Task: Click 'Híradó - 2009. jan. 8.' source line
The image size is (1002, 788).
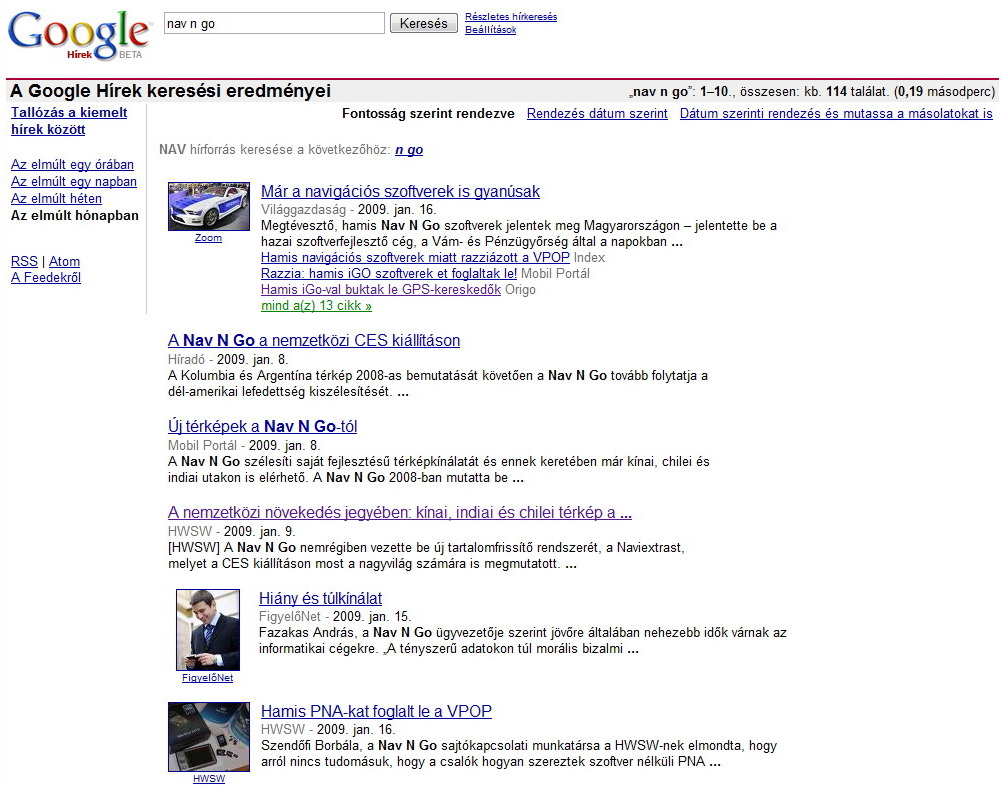Action: click(228, 359)
